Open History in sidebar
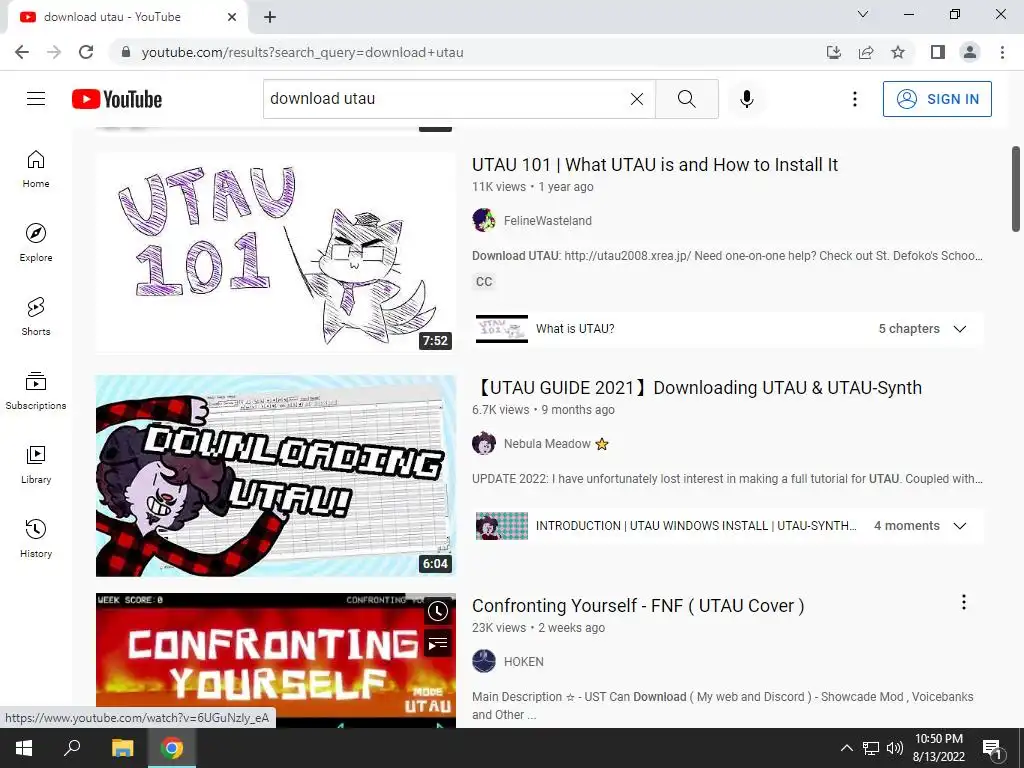 [36, 538]
